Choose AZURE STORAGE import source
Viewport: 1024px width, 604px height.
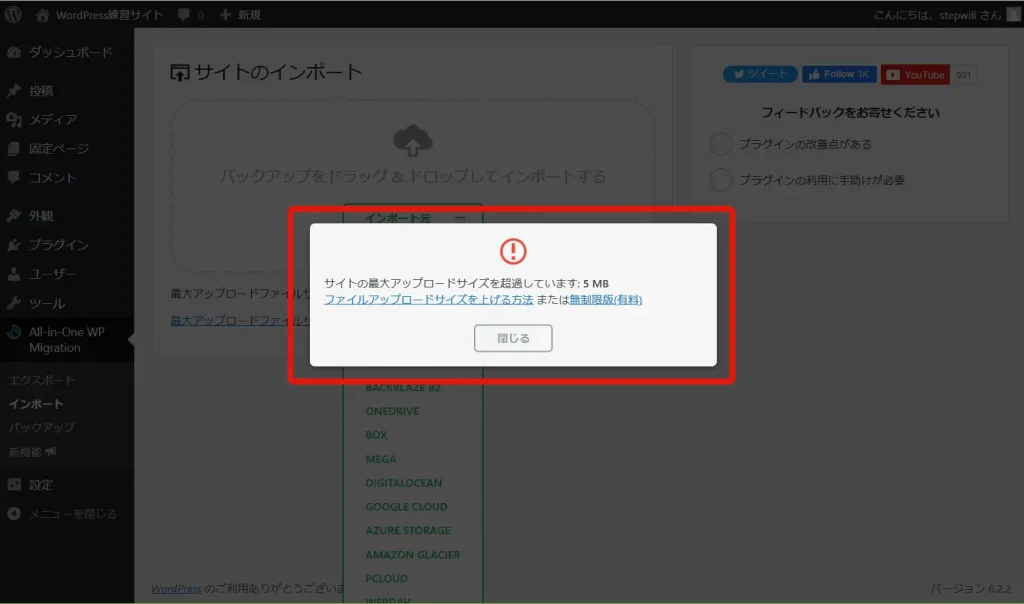click(x=408, y=530)
